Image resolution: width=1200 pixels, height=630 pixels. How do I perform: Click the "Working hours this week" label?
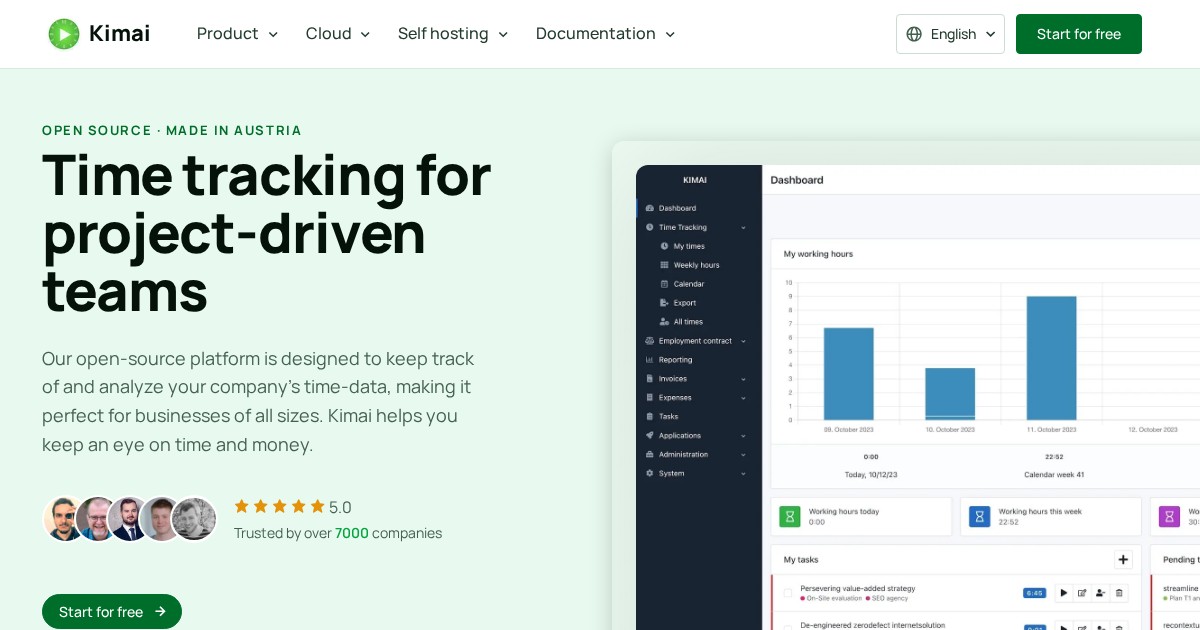click(1040, 511)
